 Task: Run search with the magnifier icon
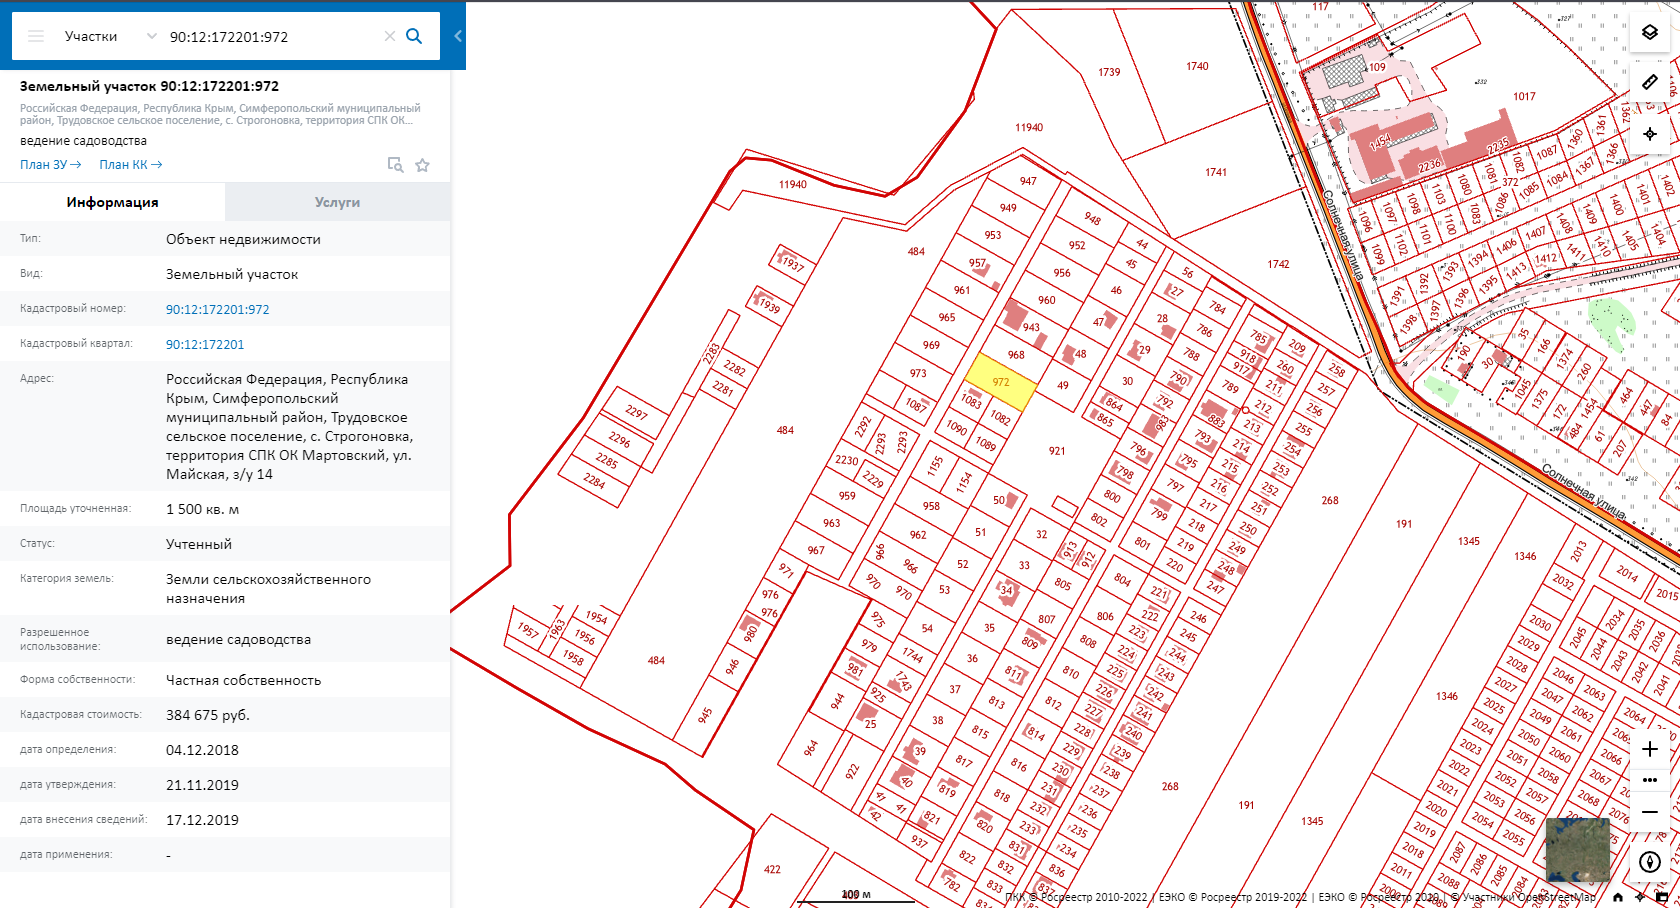coord(414,36)
